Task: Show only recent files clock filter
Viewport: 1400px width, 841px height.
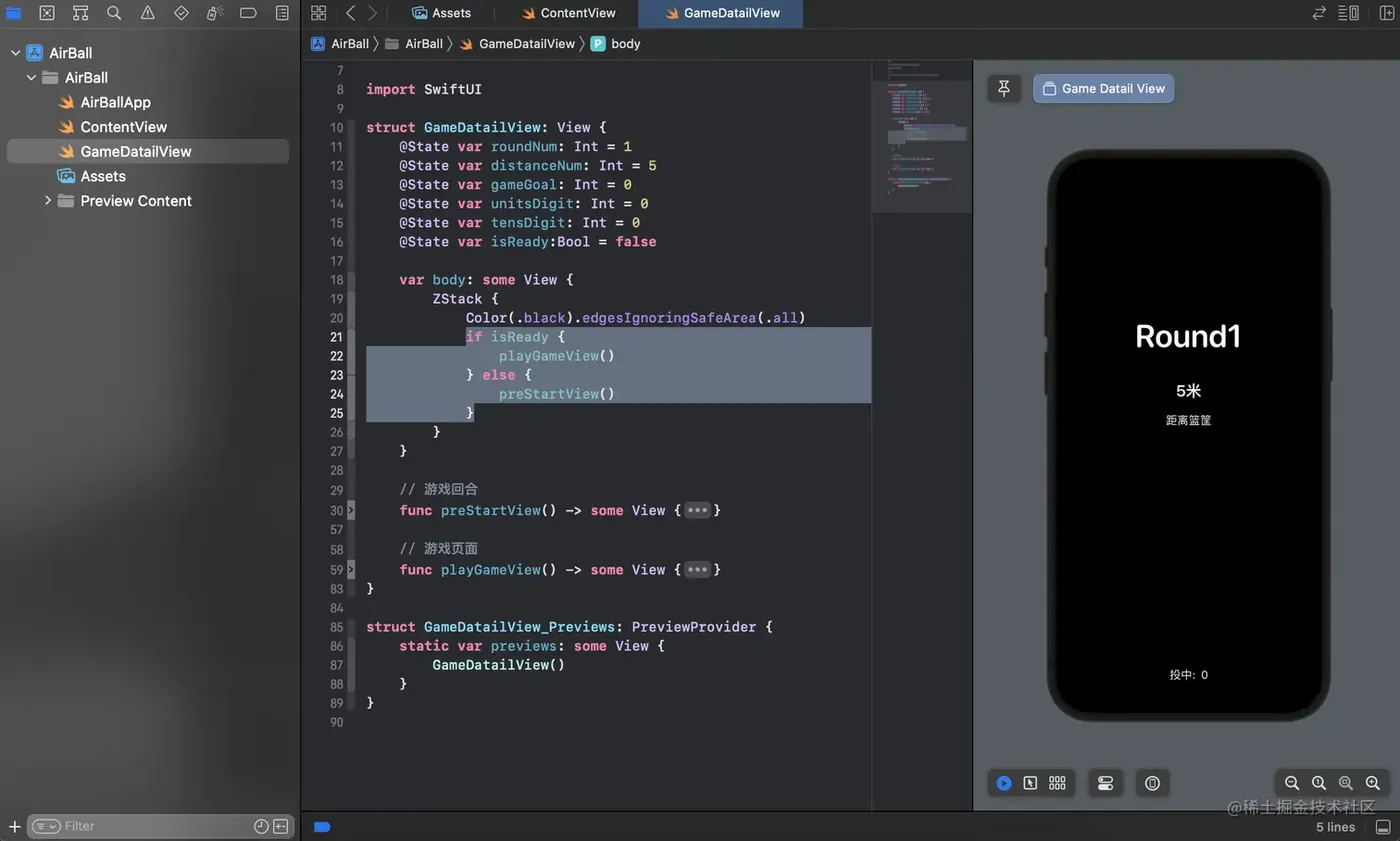Action: click(x=261, y=826)
